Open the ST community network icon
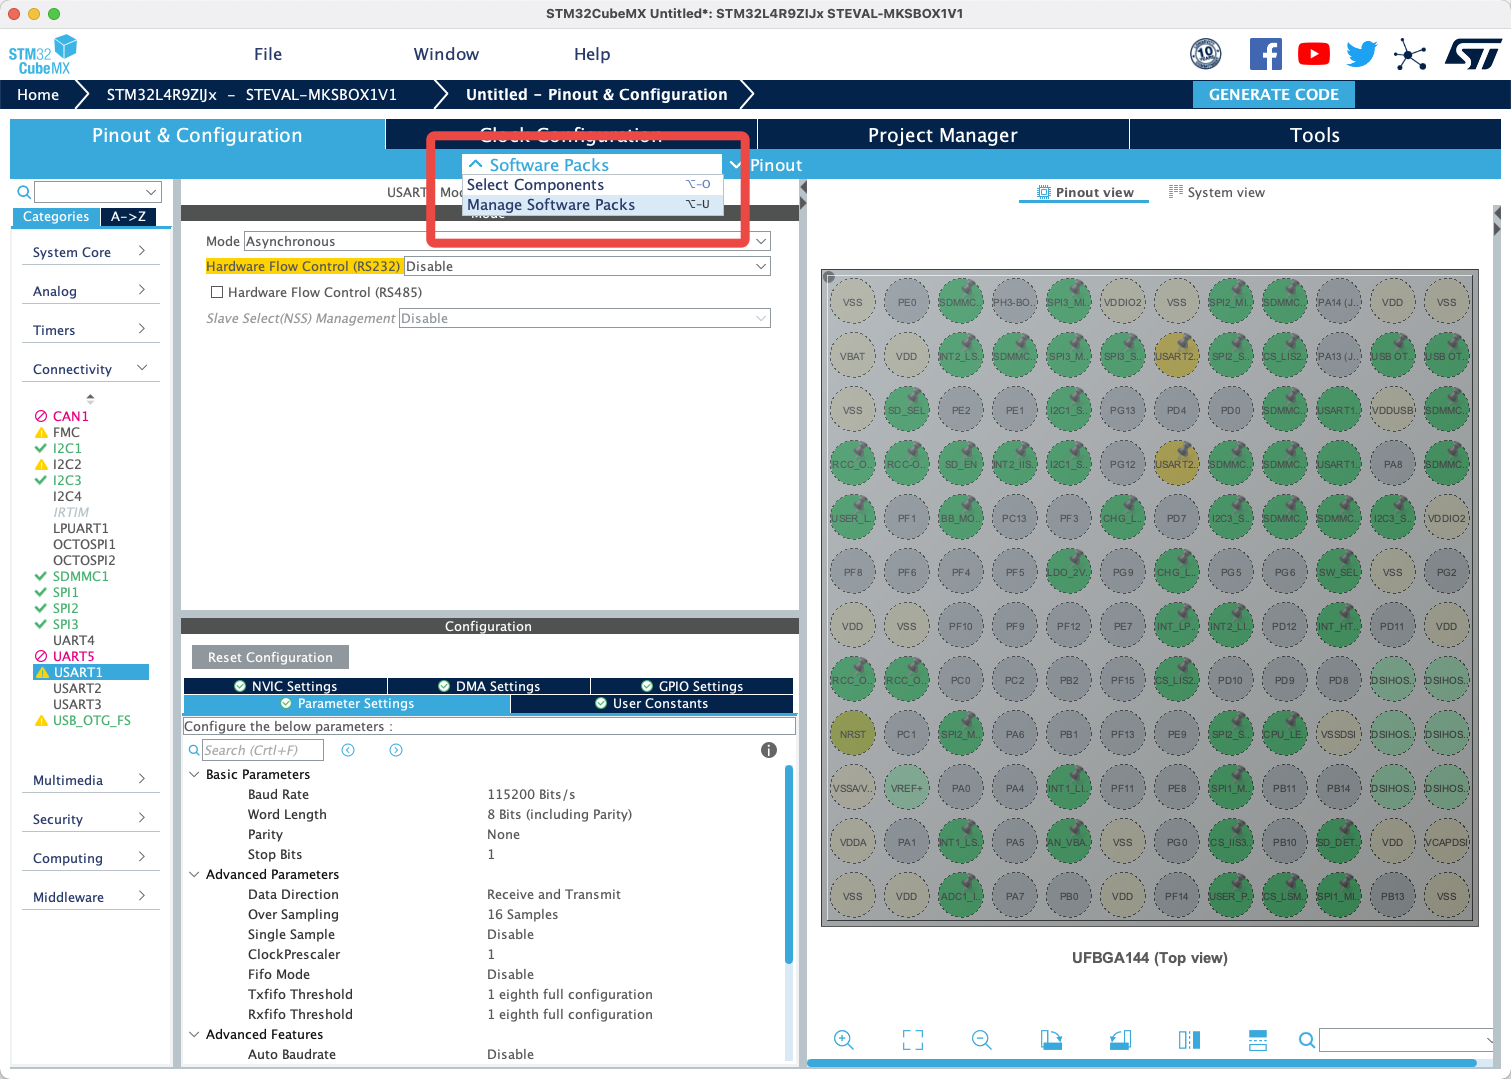 click(x=1410, y=54)
